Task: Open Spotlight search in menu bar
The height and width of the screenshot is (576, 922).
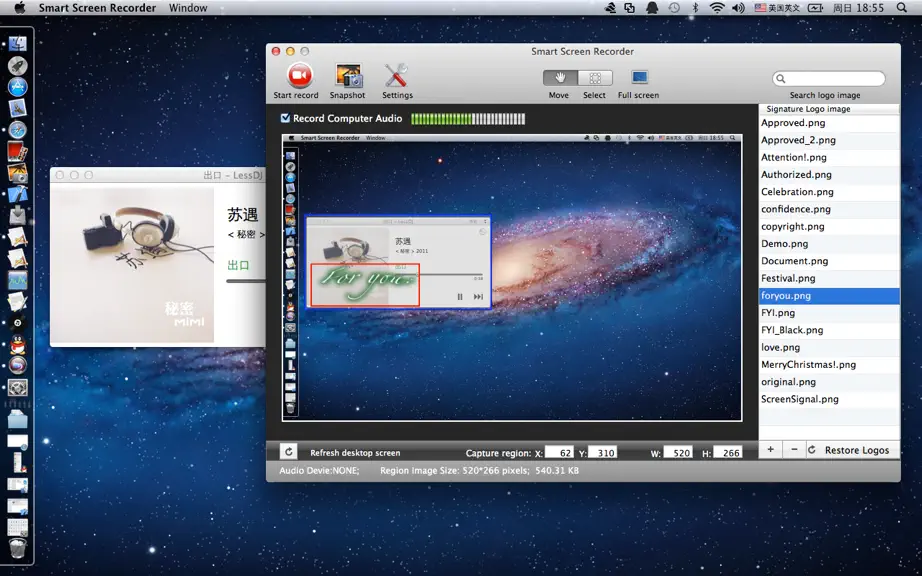Action: 902,8
